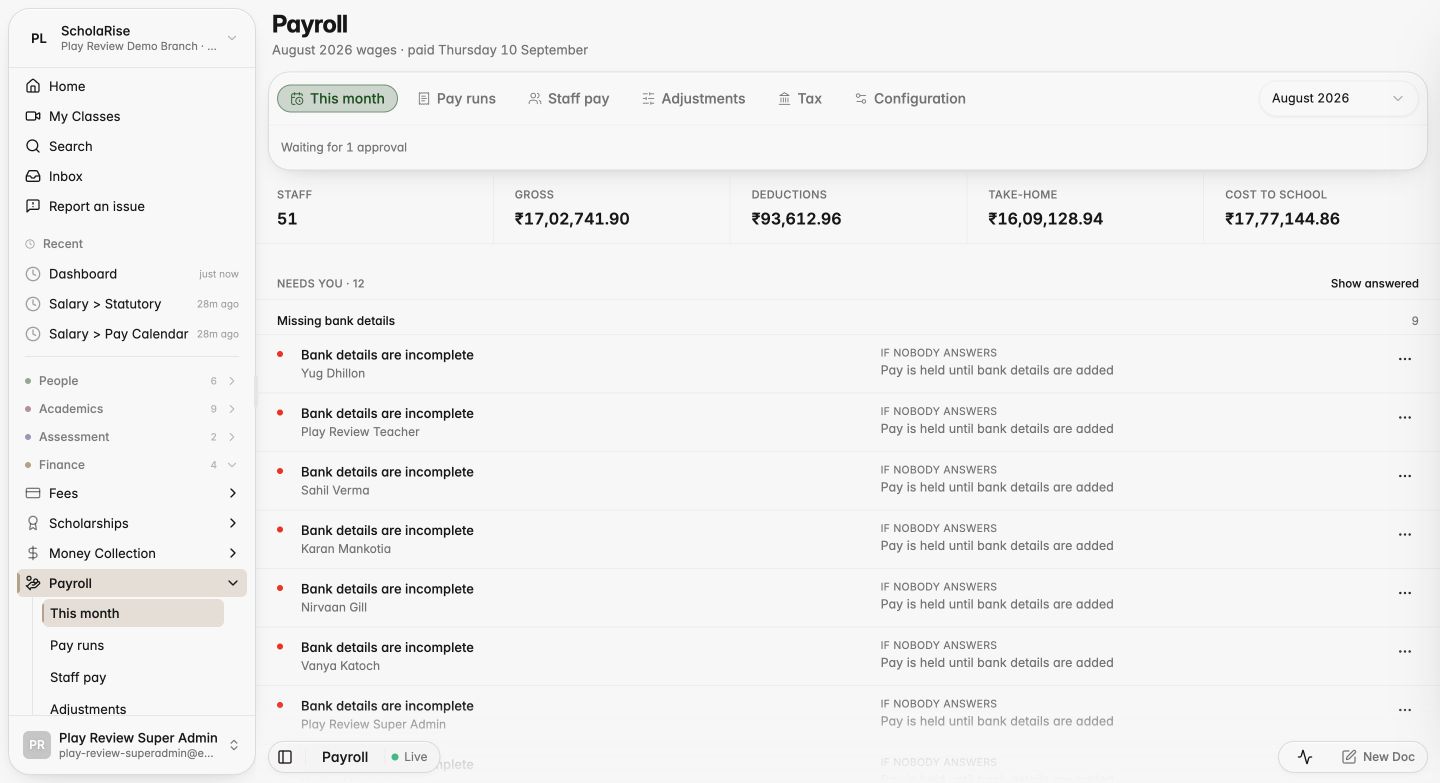Click the Adjustments sliders icon
This screenshot has height=783, width=1440.
(648, 98)
